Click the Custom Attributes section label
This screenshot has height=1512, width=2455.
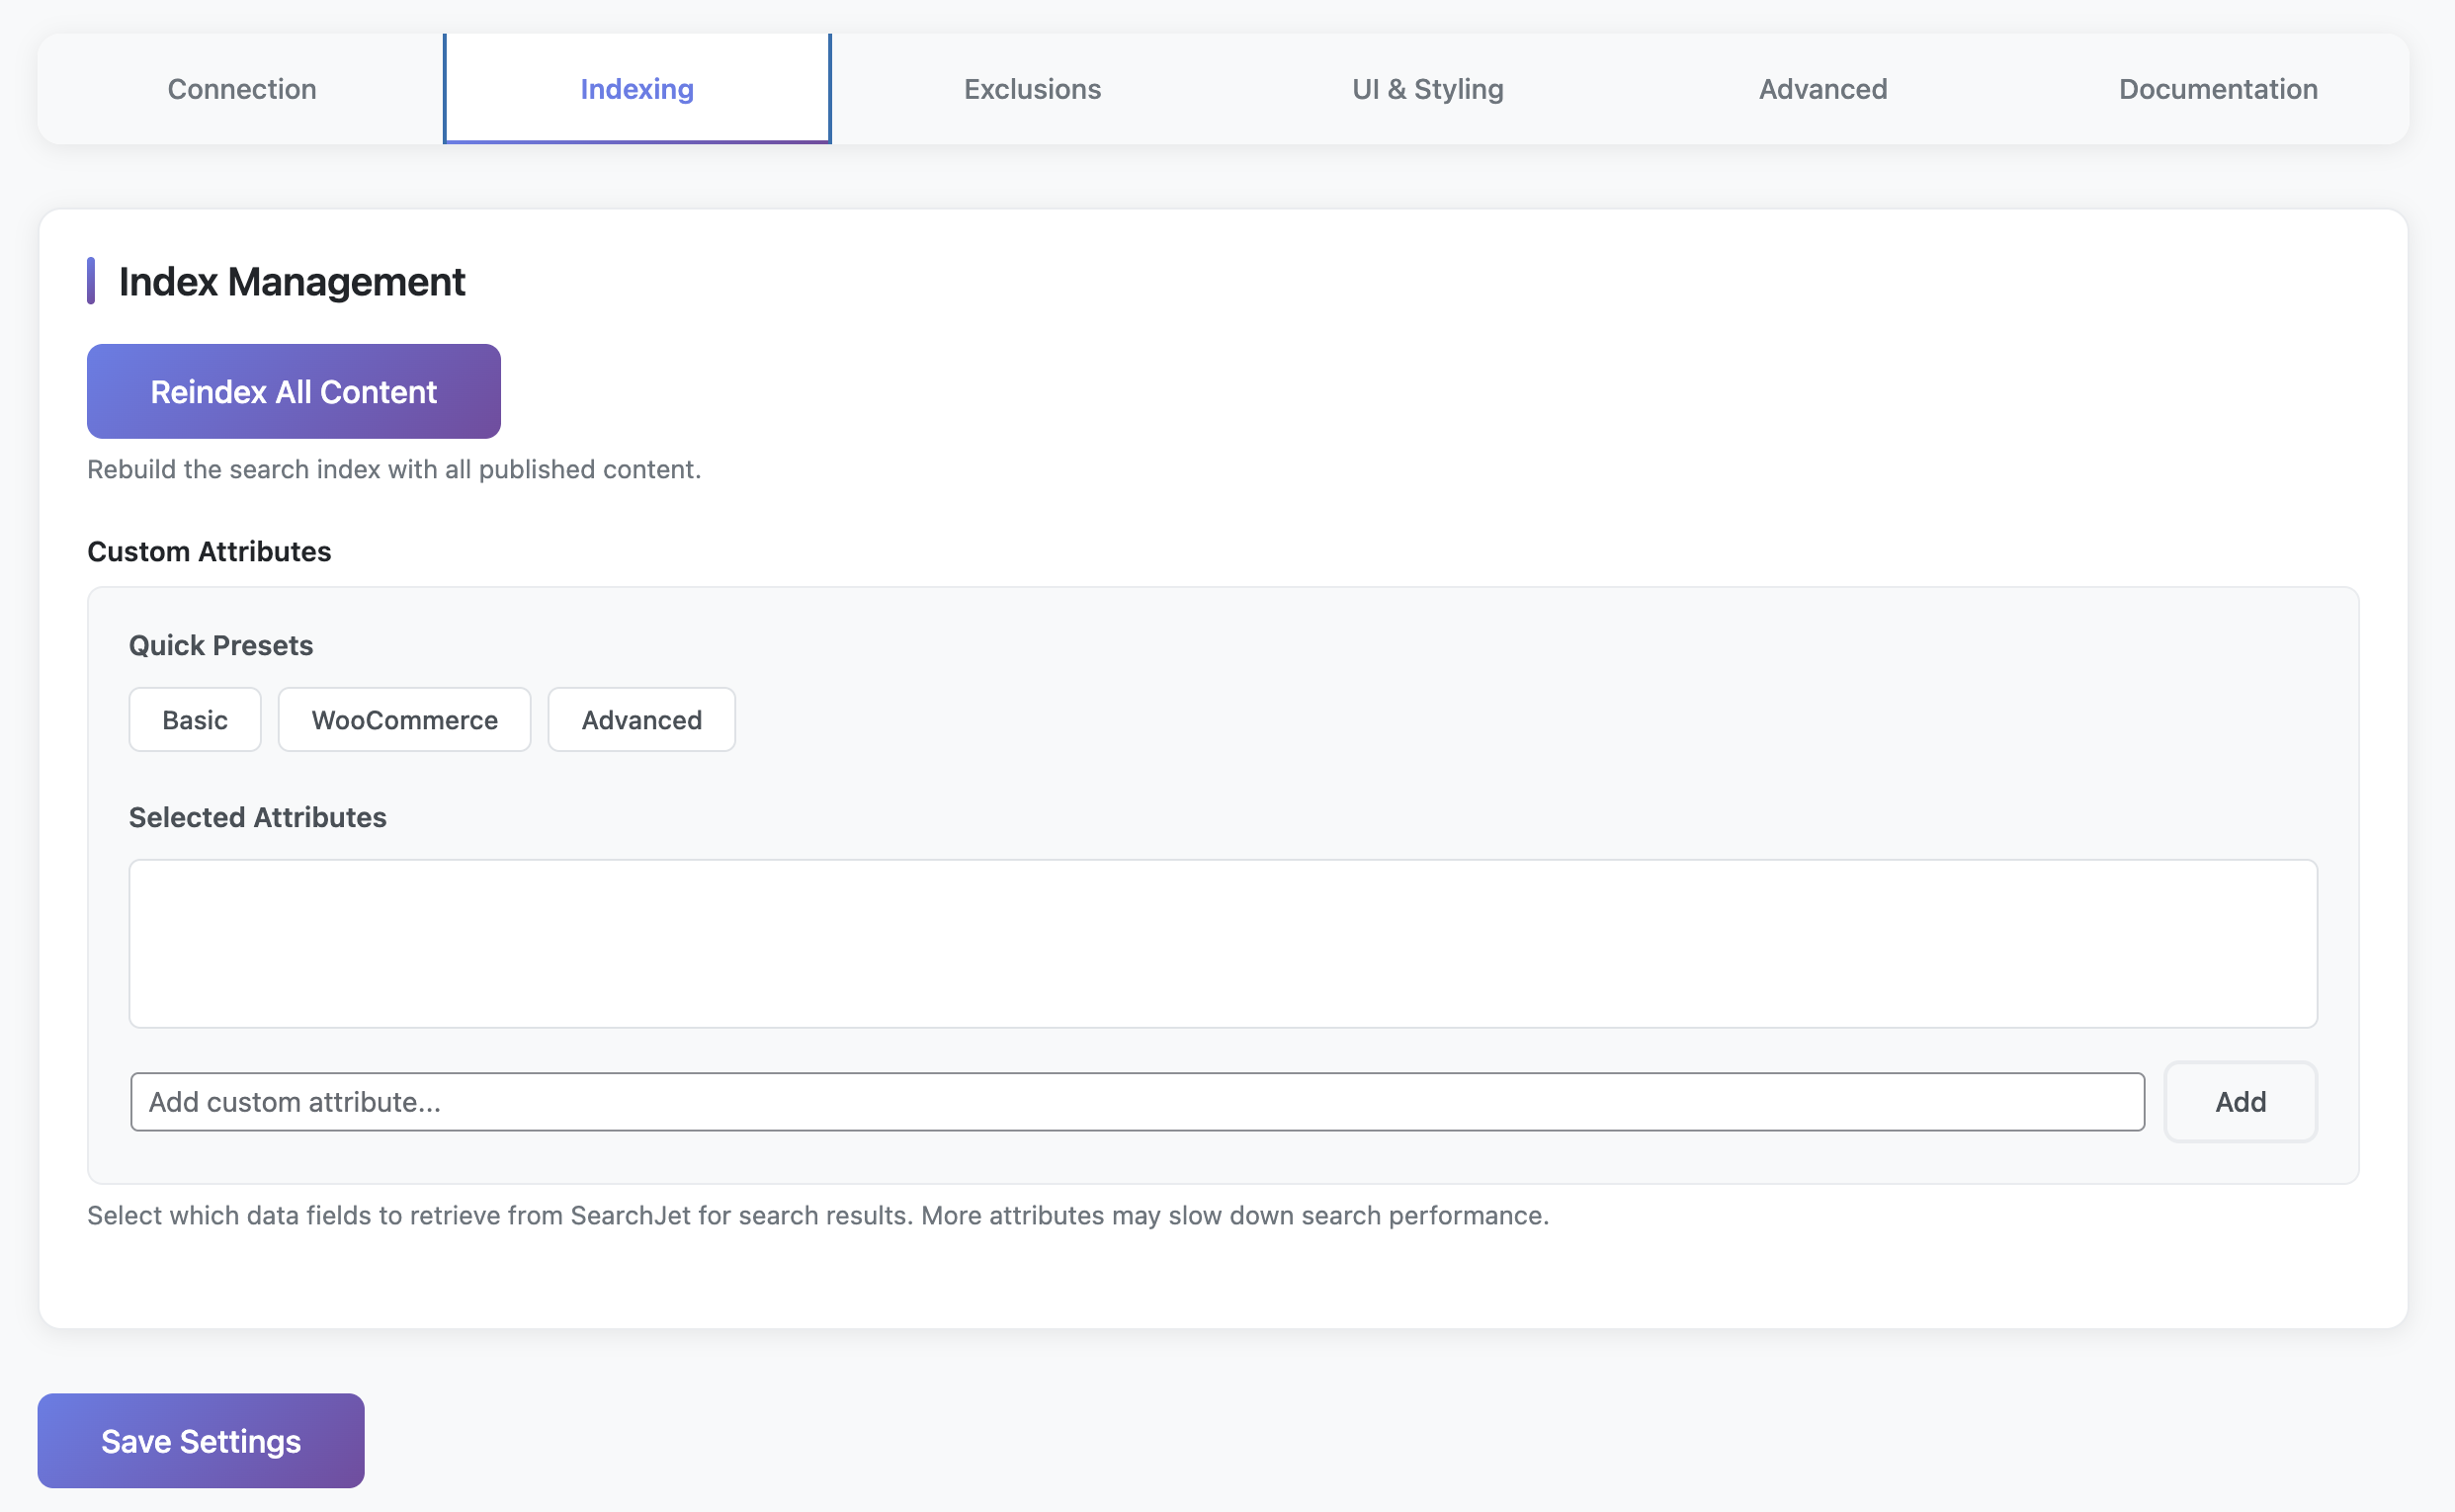pyautogui.click(x=209, y=551)
